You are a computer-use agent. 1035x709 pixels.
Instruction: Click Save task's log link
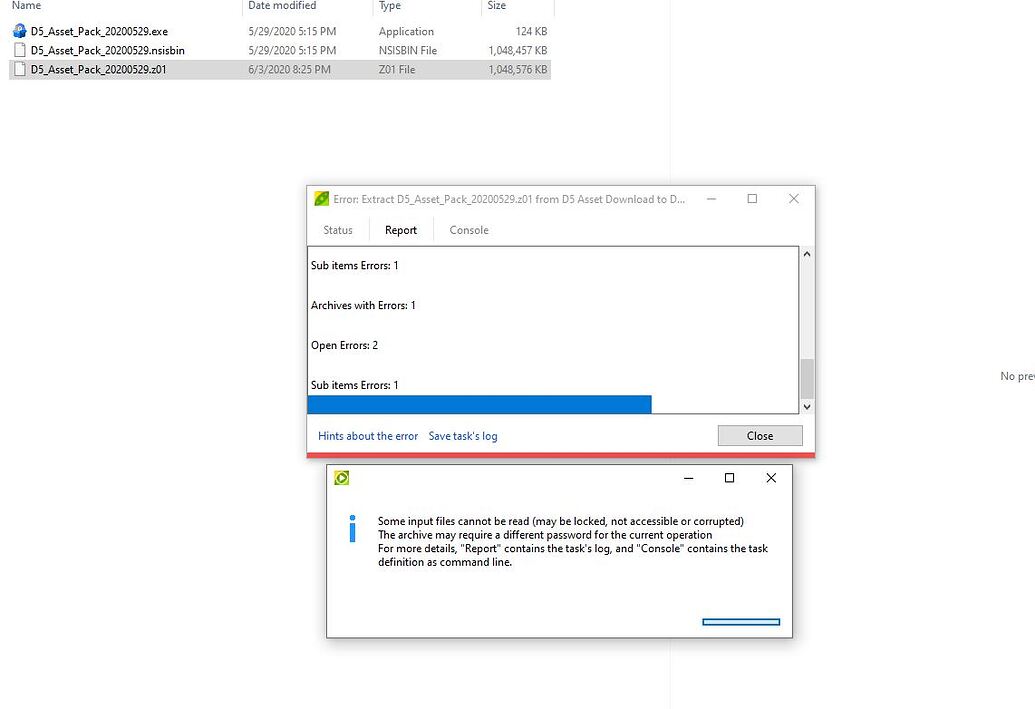point(463,436)
